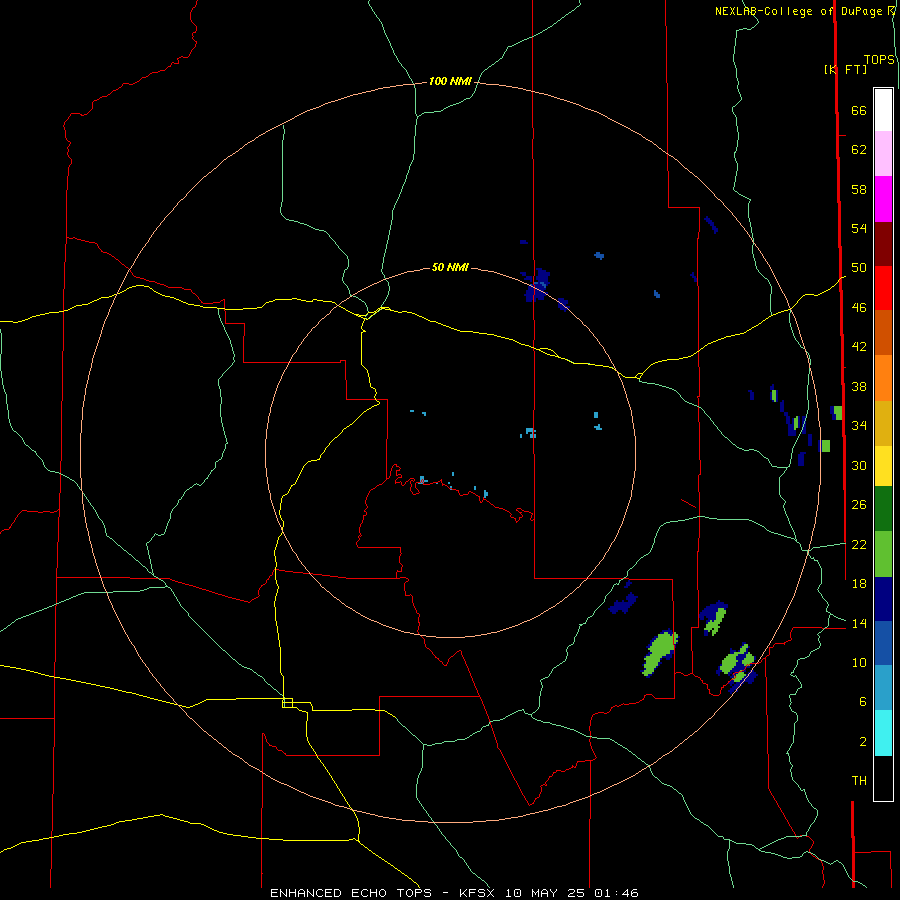
Task: Click the '10 MAY 25' date text
Action: coord(545,893)
